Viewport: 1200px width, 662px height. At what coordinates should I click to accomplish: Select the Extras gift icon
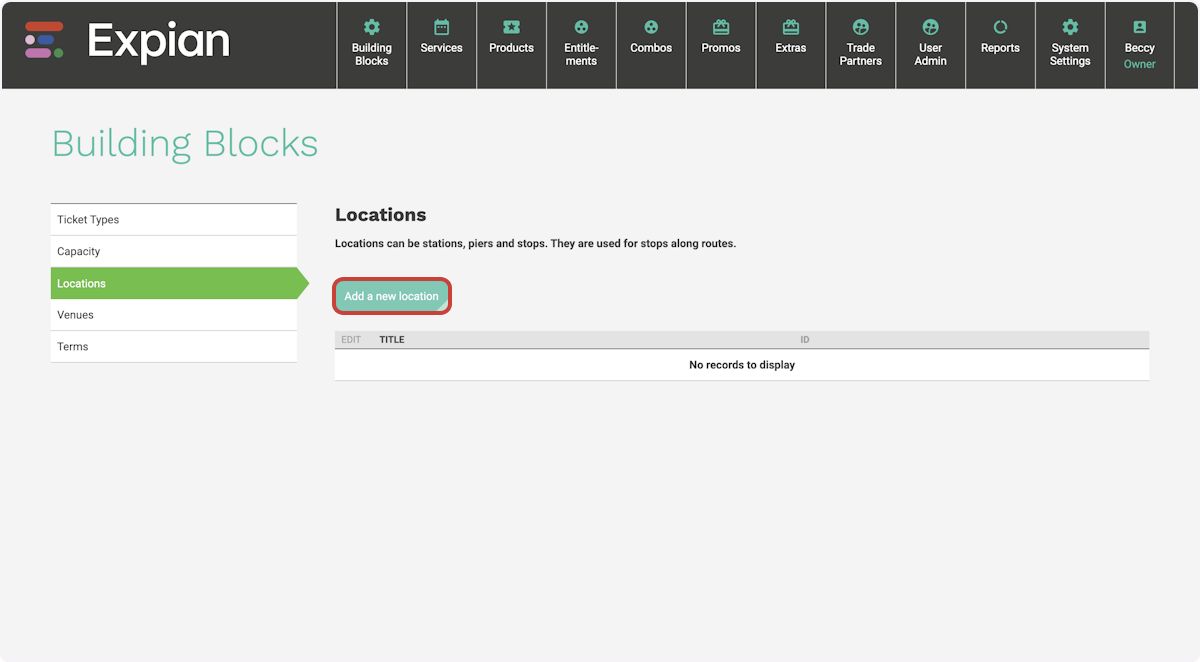click(791, 27)
